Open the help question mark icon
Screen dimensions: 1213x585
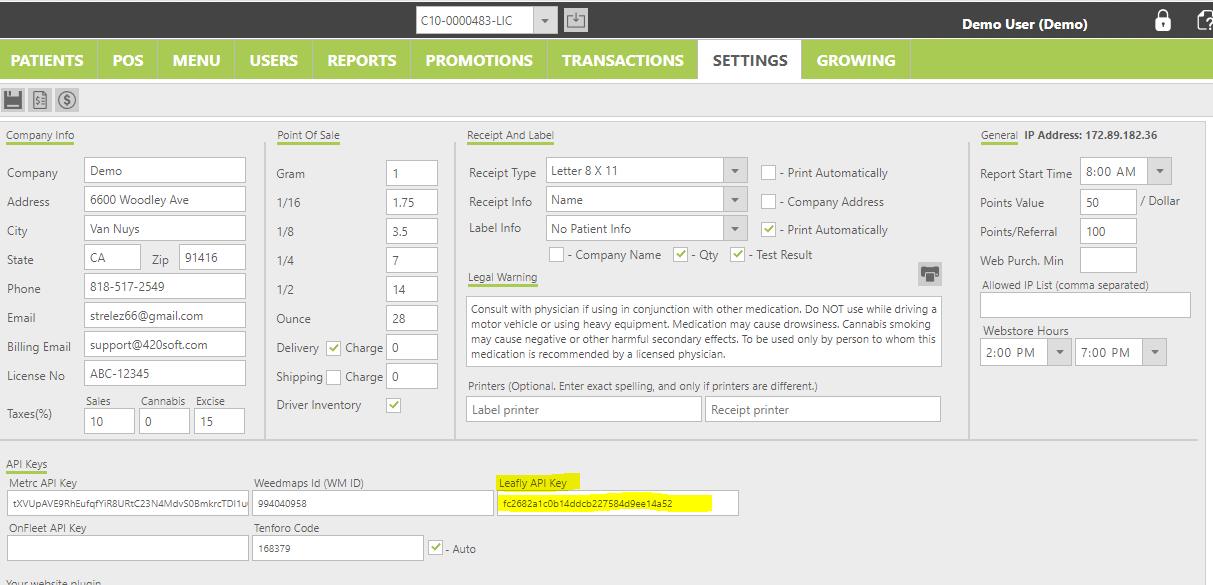[1204, 21]
